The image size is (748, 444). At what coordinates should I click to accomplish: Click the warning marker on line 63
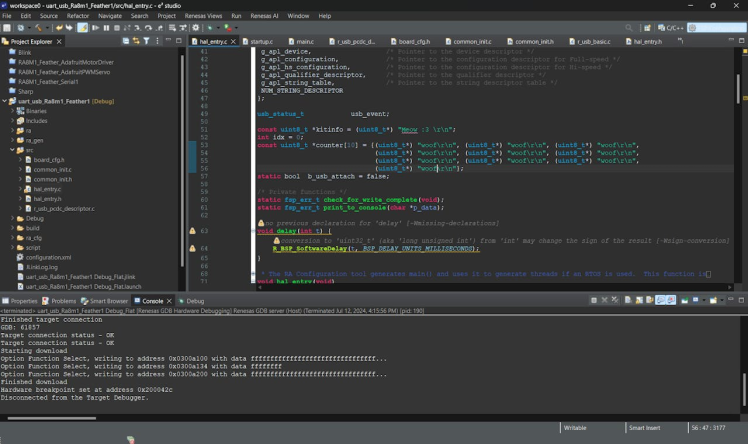192,231
